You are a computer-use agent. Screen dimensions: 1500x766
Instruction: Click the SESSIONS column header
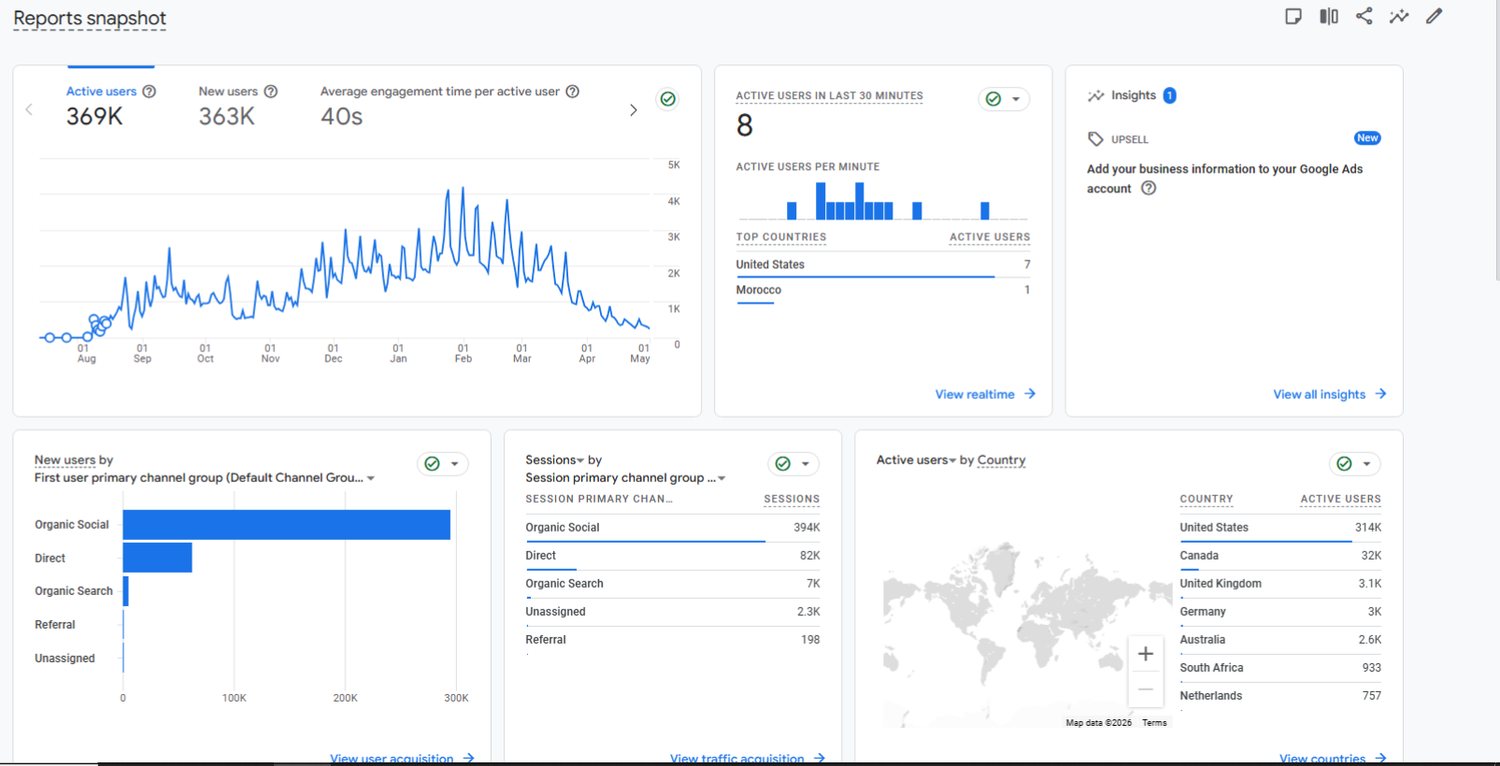[792, 499]
